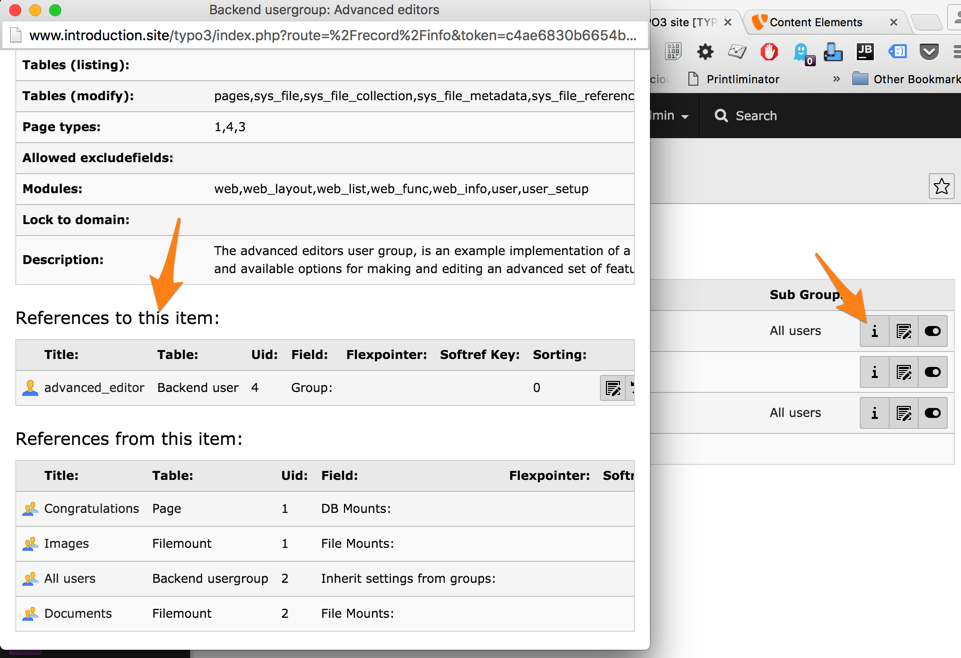The image size is (961, 658).
Task: Click the Congratulations title text
Action: pyautogui.click(x=92, y=509)
